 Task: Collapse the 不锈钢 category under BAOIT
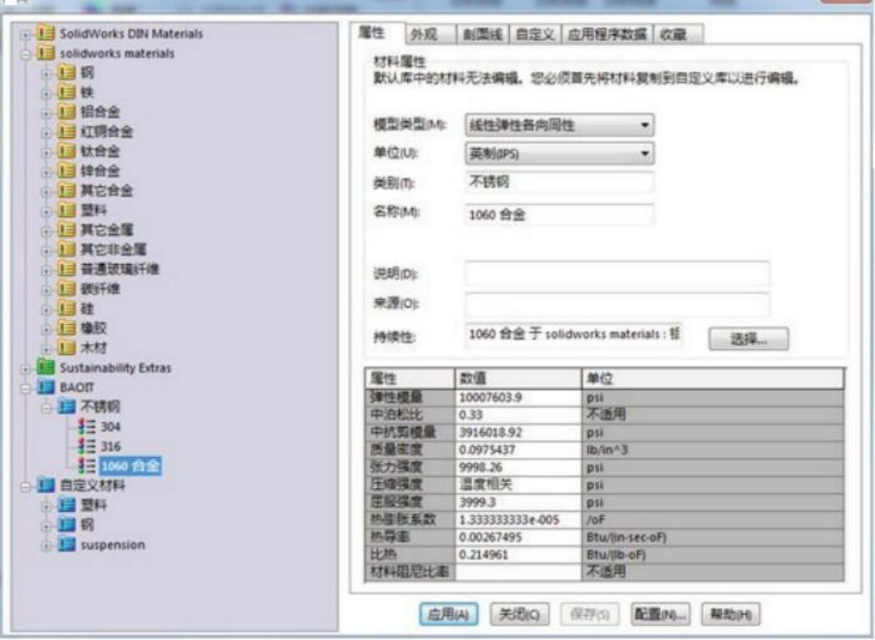pyautogui.click(x=46, y=407)
